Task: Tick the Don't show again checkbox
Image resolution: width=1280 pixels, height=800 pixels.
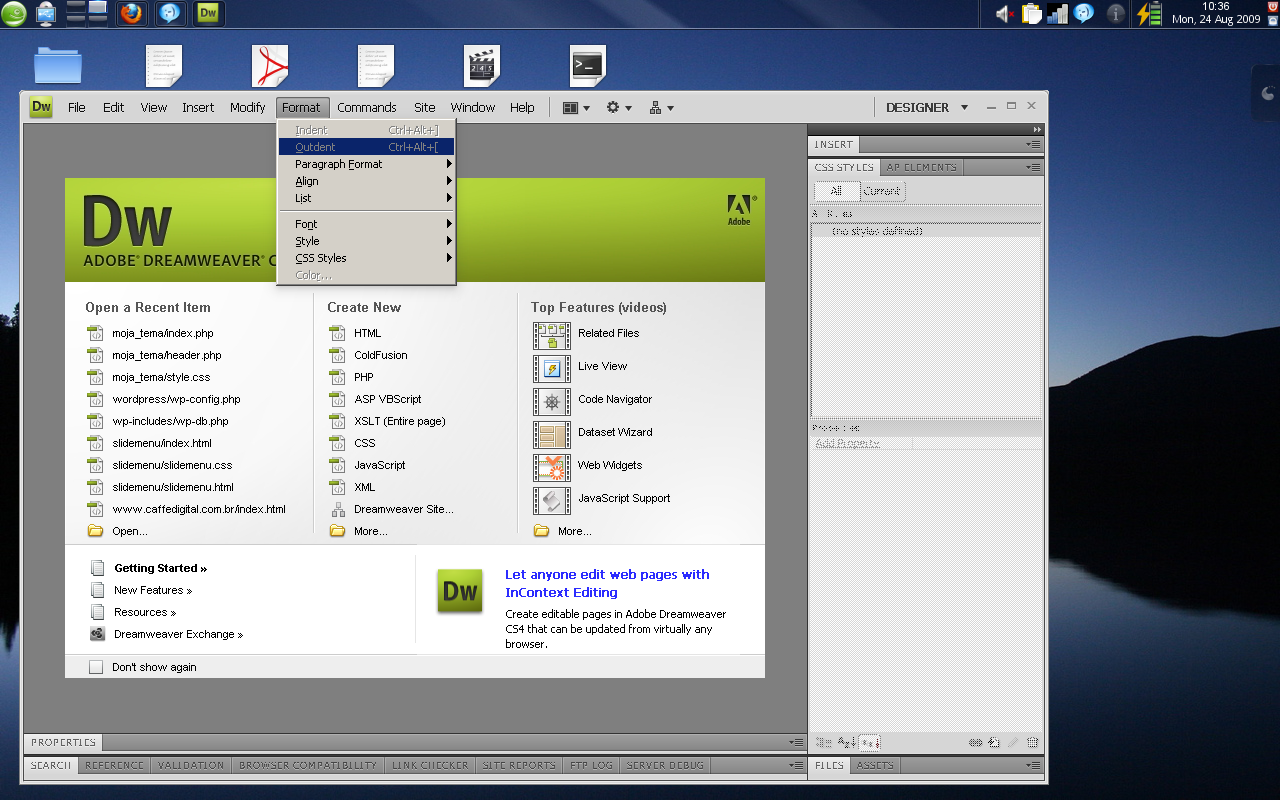Action: (x=96, y=667)
